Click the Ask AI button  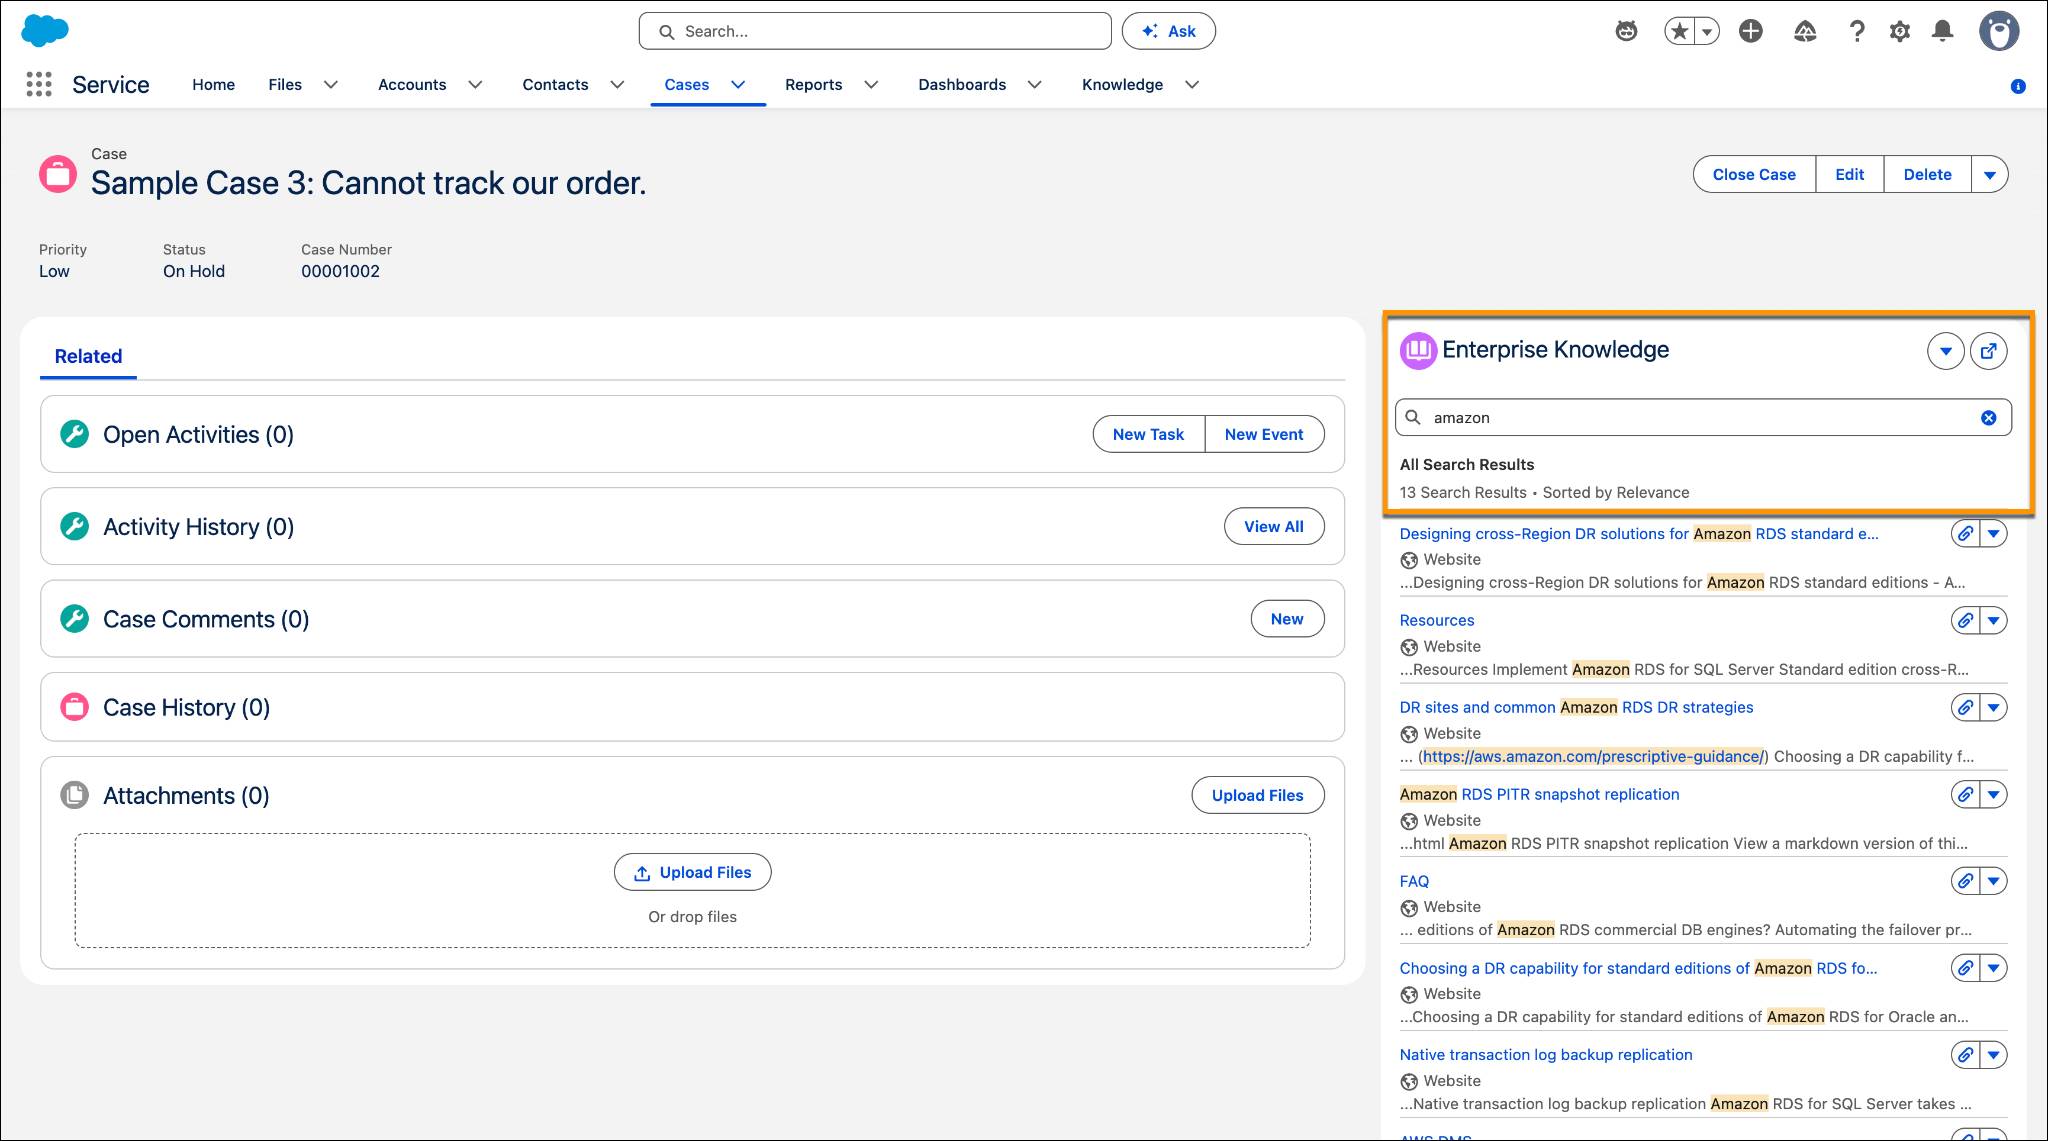pos(1169,31)
